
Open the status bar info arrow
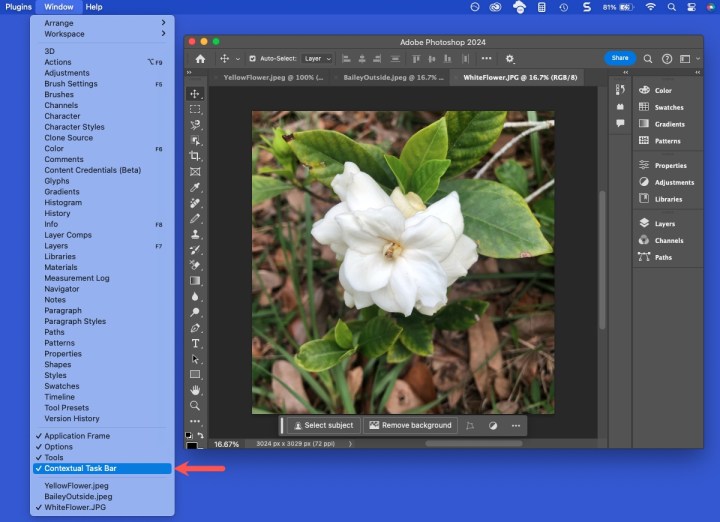(350, 444)
